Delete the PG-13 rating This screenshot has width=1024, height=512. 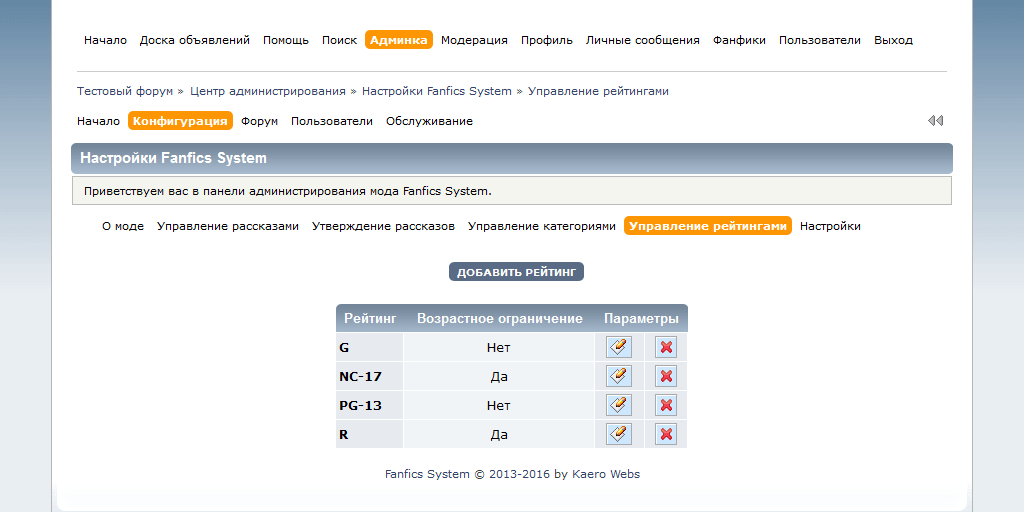click(666, 405)
